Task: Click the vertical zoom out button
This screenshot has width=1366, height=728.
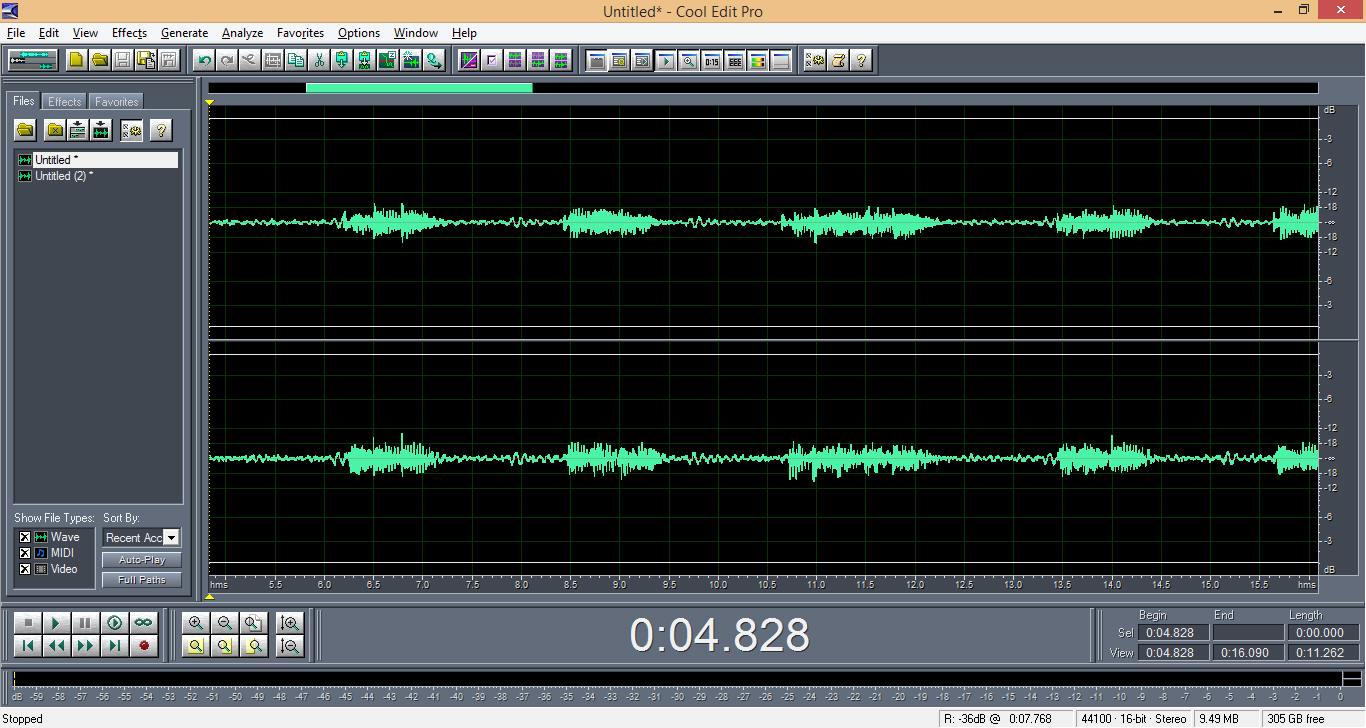Action: [x=291, y=646]
